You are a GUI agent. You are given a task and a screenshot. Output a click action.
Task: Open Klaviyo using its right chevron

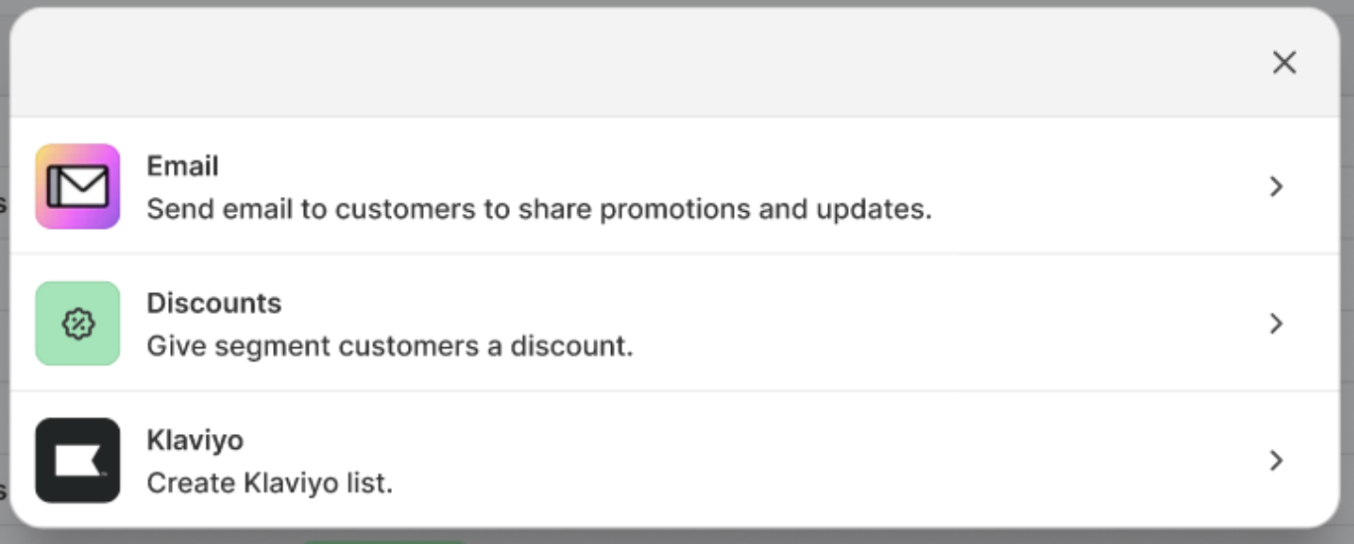coord(1276,460)
